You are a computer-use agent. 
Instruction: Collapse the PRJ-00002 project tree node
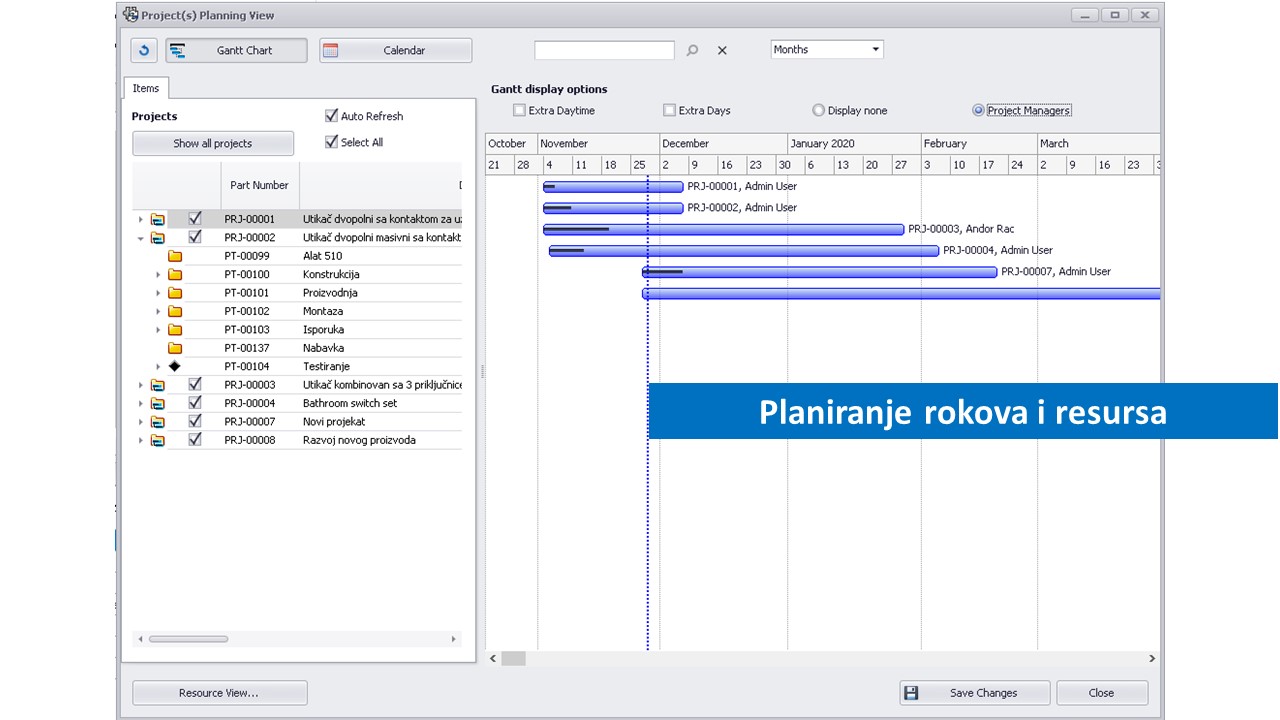(140, 238)
